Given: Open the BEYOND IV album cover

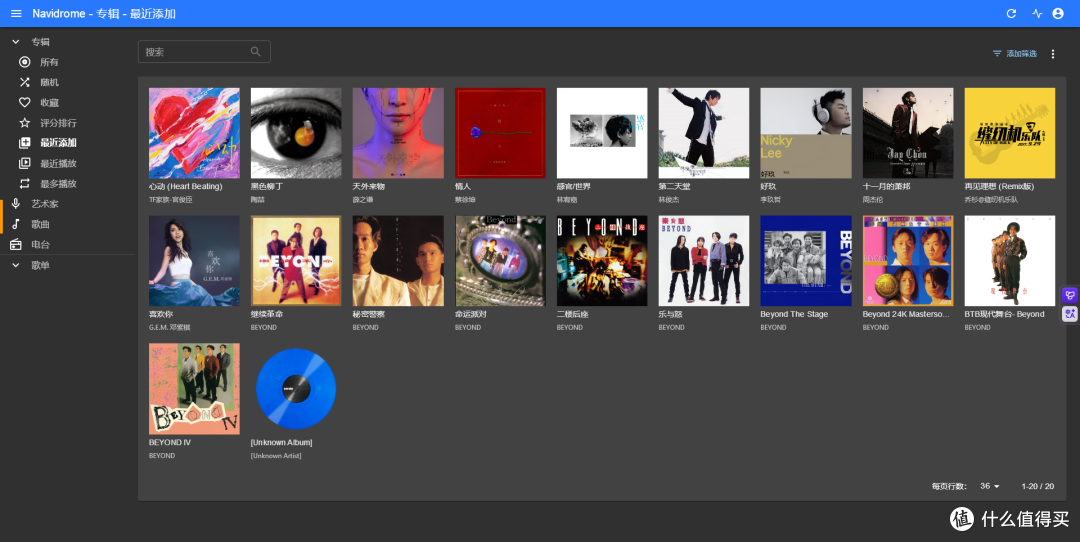Looking at the screenshot, I should coord(194,389).
